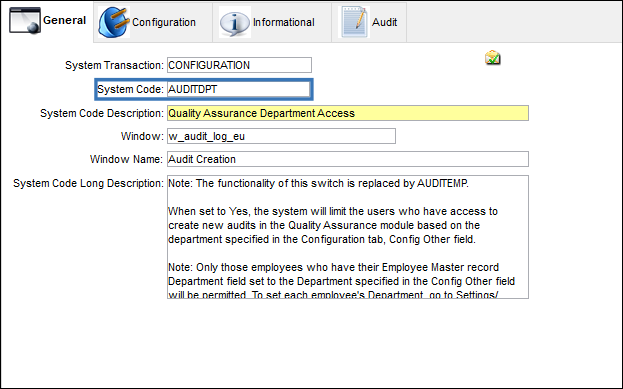Open the General tab
The width and height of the screenshot is (623, 389).
48,21
